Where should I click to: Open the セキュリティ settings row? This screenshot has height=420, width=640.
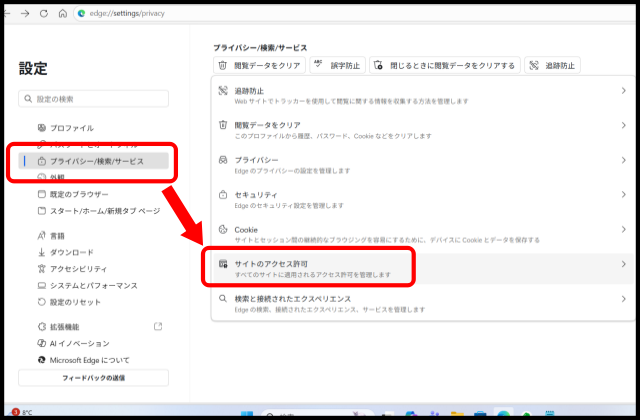tap(423, 199)
